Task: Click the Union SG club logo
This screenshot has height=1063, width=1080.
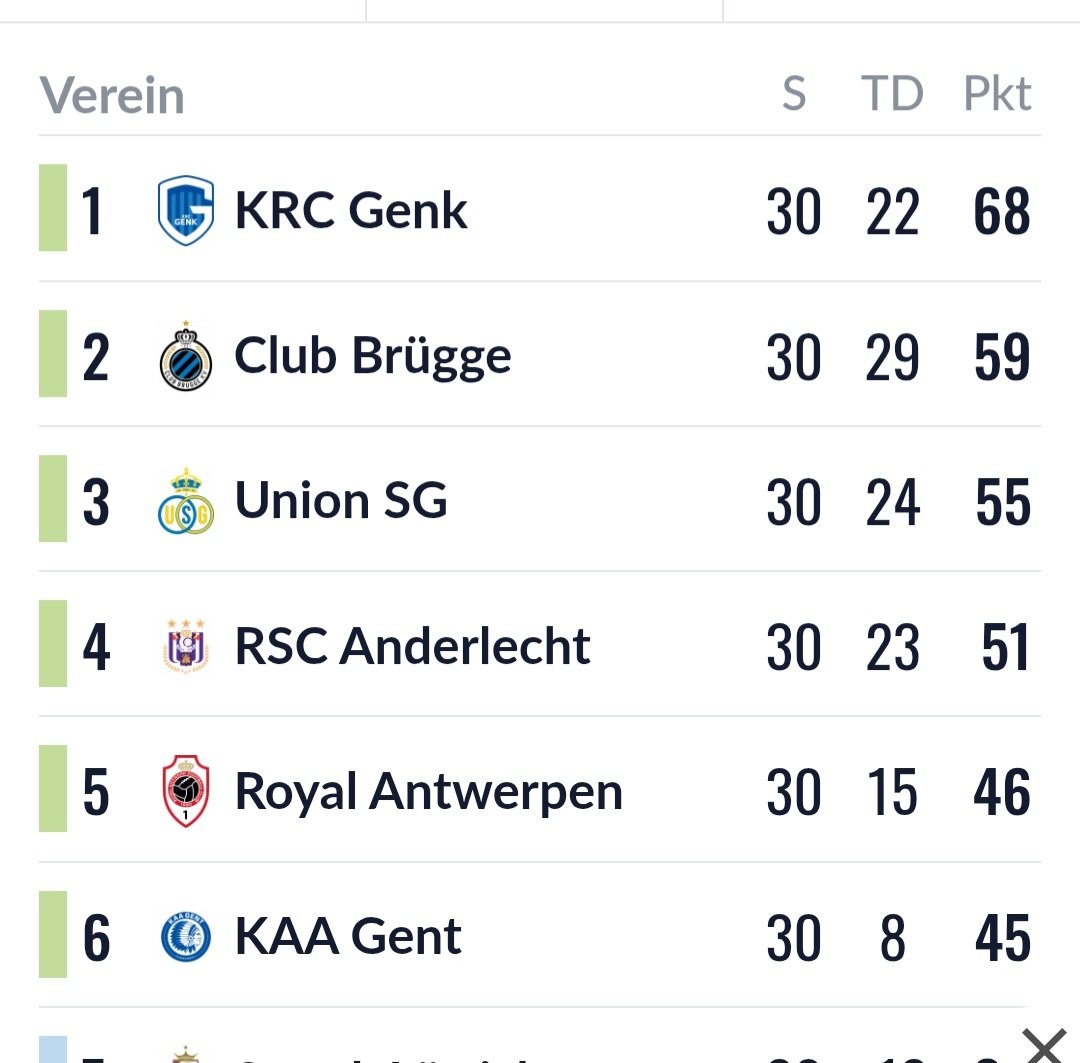Action: [185, 501]
